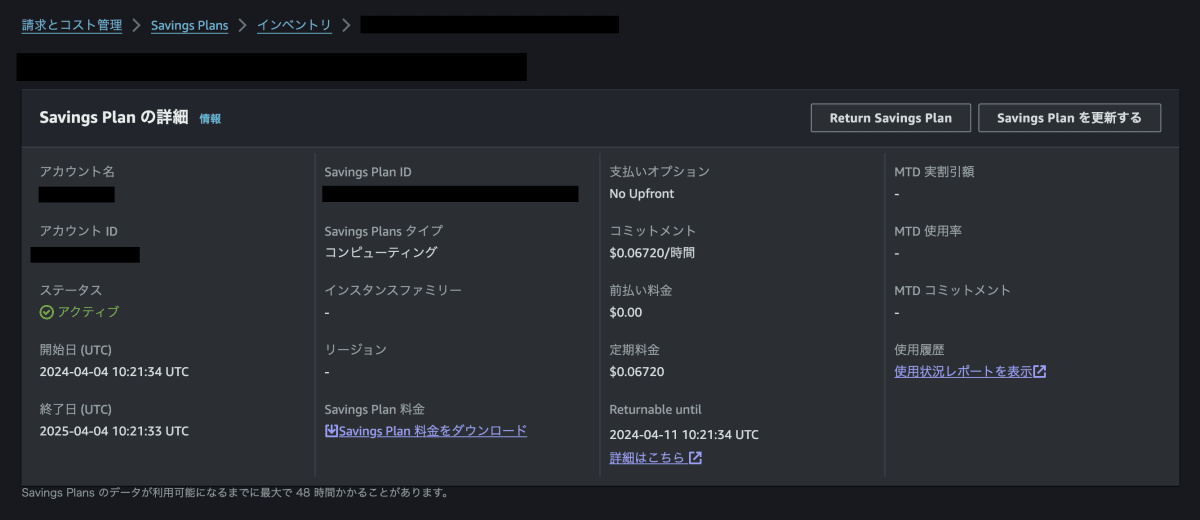Open the Savings Plan 料金をダウンロード link

432,431
